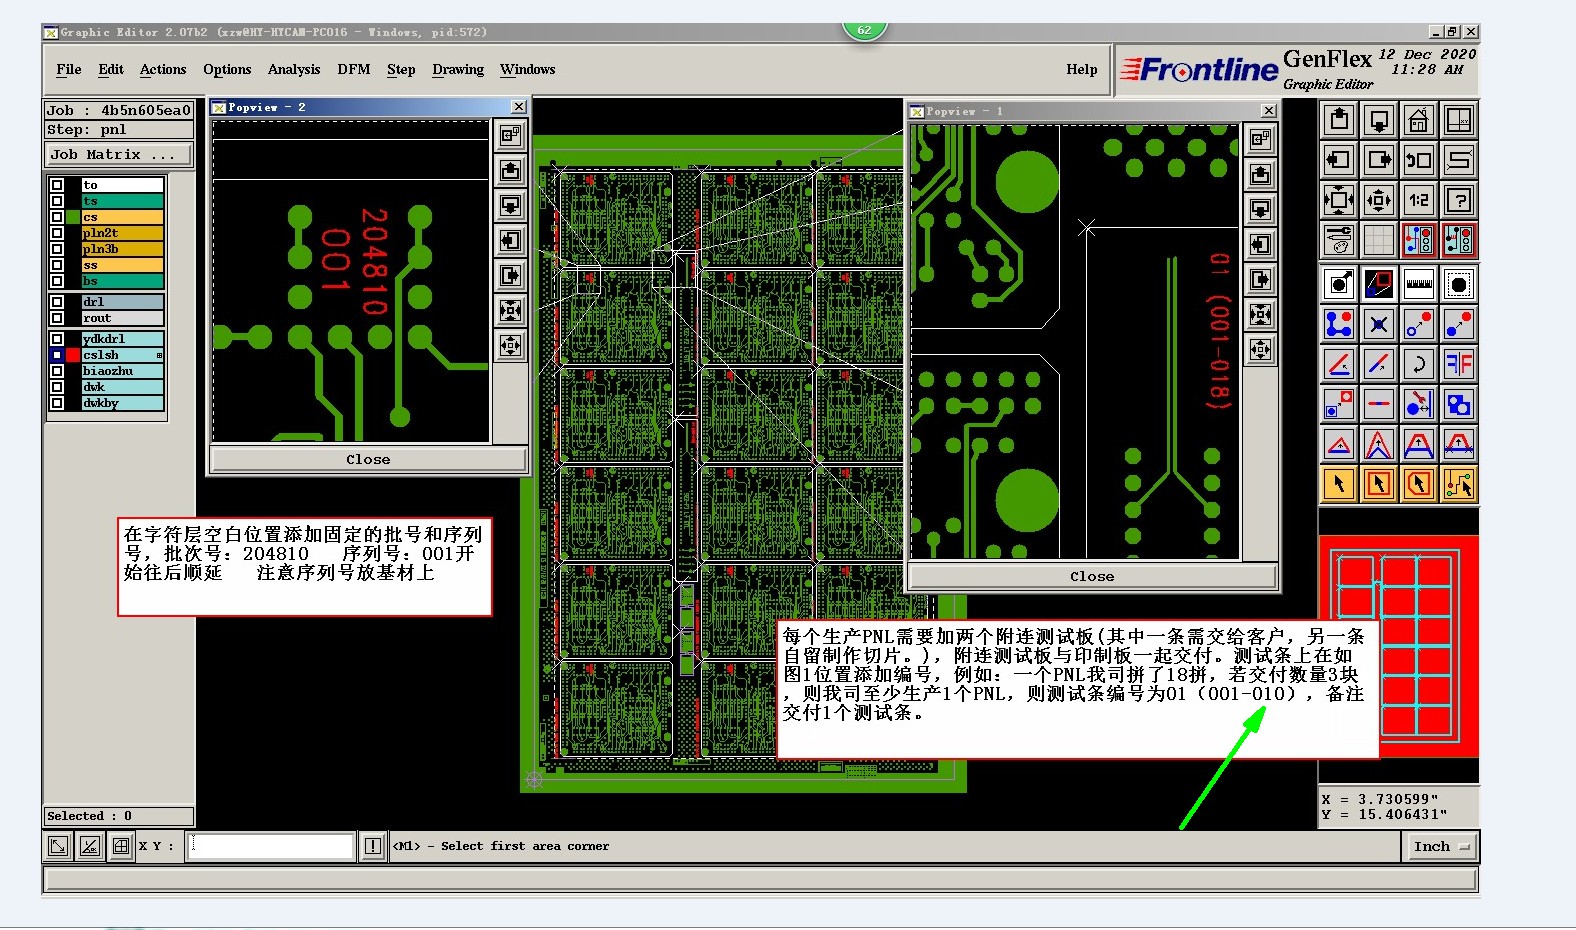
Task: Open the Edit menu
Action: click(x=111, y=69)
